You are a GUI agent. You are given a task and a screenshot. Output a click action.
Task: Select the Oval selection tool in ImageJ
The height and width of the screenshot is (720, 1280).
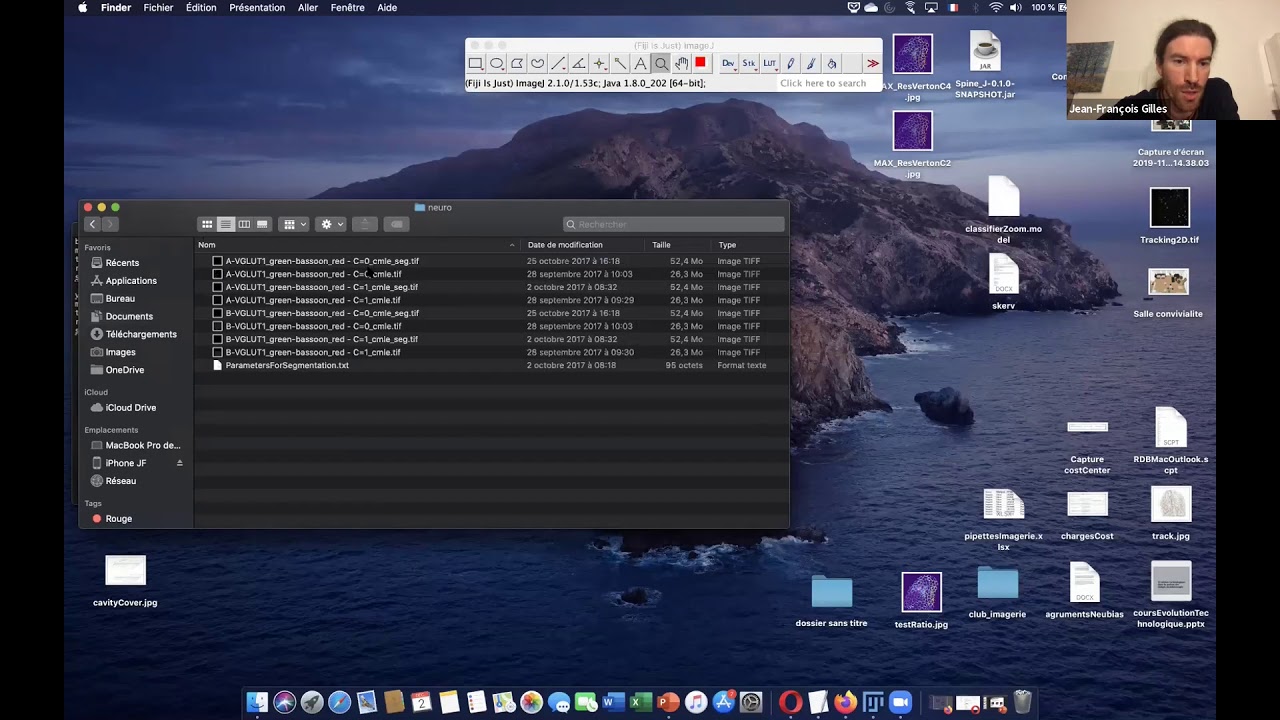click(x=496, y=63)
